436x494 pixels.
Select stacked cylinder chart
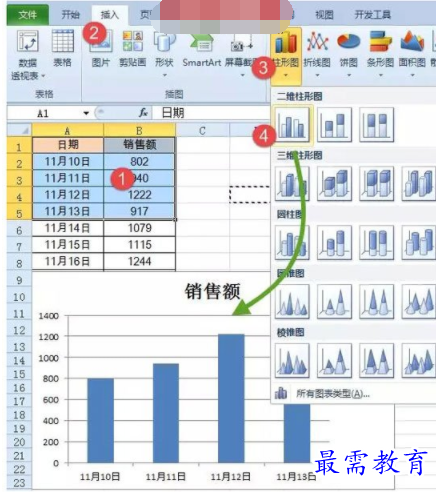pyautogui.click(x=335, y=243)
